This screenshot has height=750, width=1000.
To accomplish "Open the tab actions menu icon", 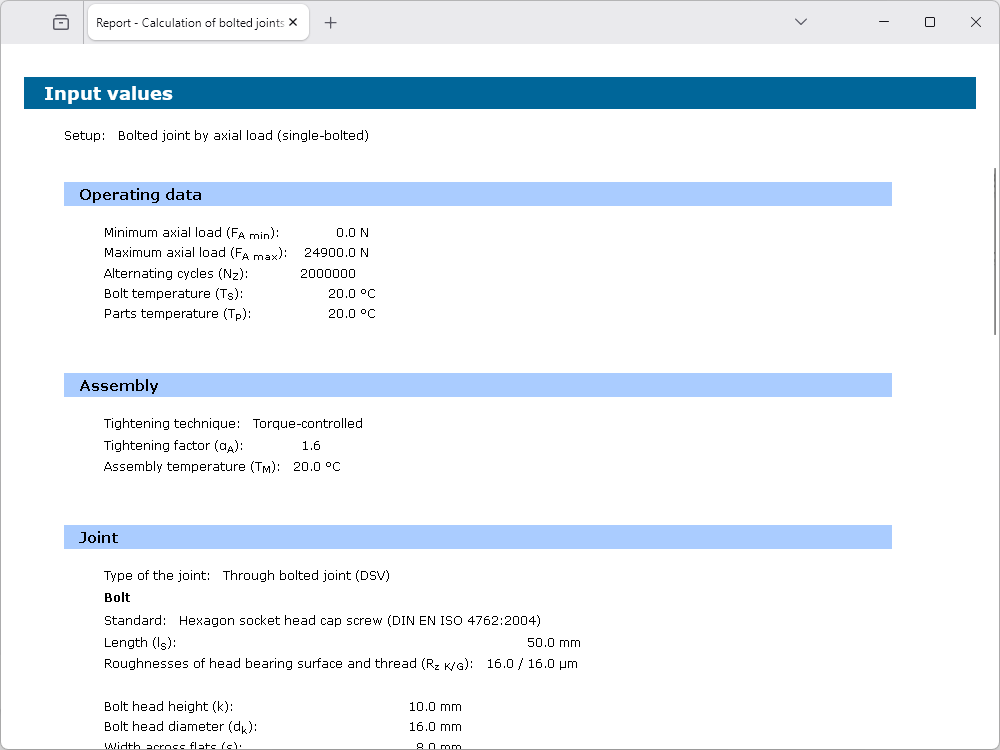I will pos(61,22).
